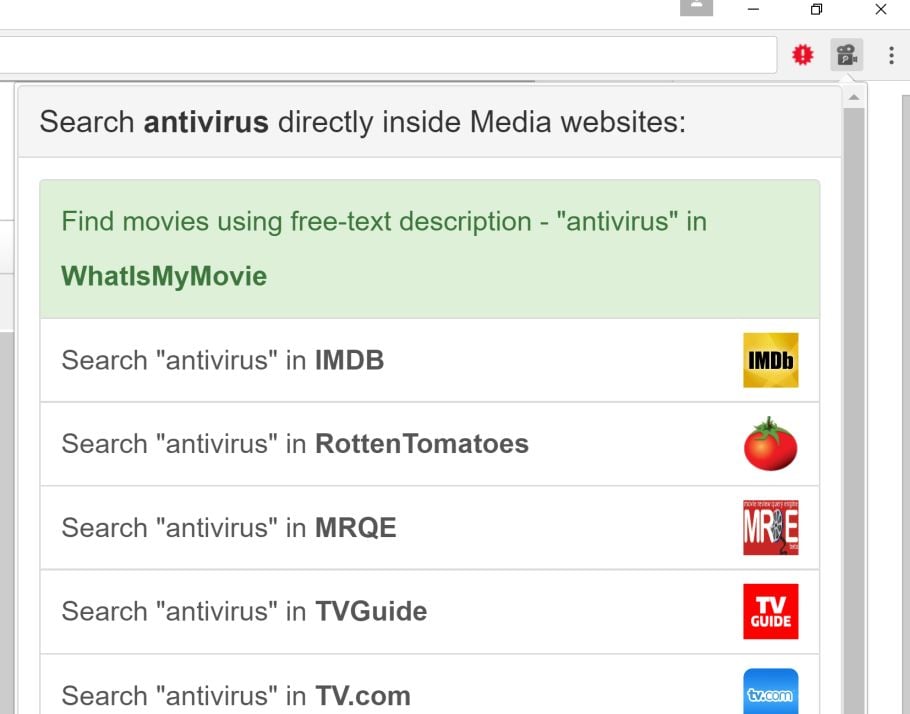Viewport: 910px width, 714px height.
Task: Click the browser address bar field
Action: click(x=388, y=55)
